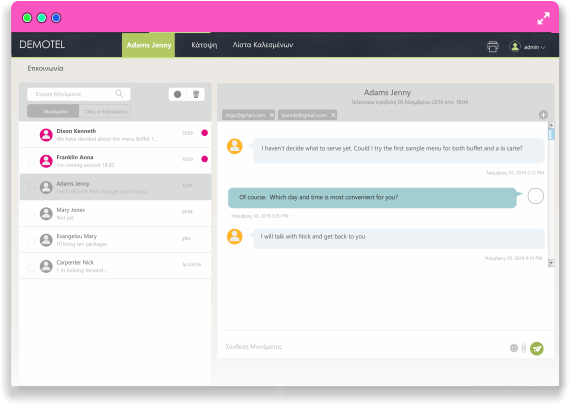Switch to the Κάτοψη tab
Image resolution: width=569 pixels, height=405 pixels.
click(204, 45)
